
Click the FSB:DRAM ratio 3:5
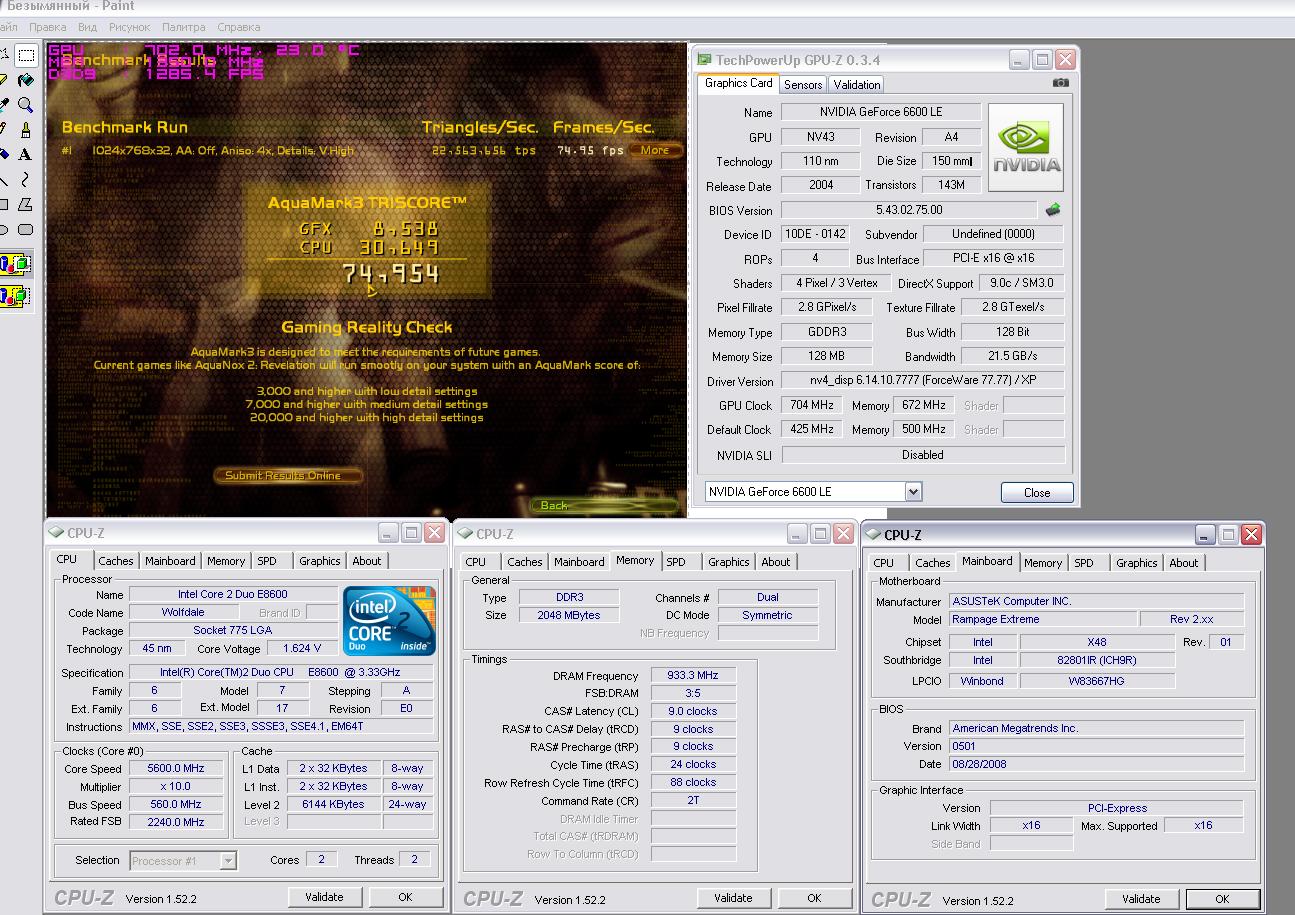click(693, 693)
